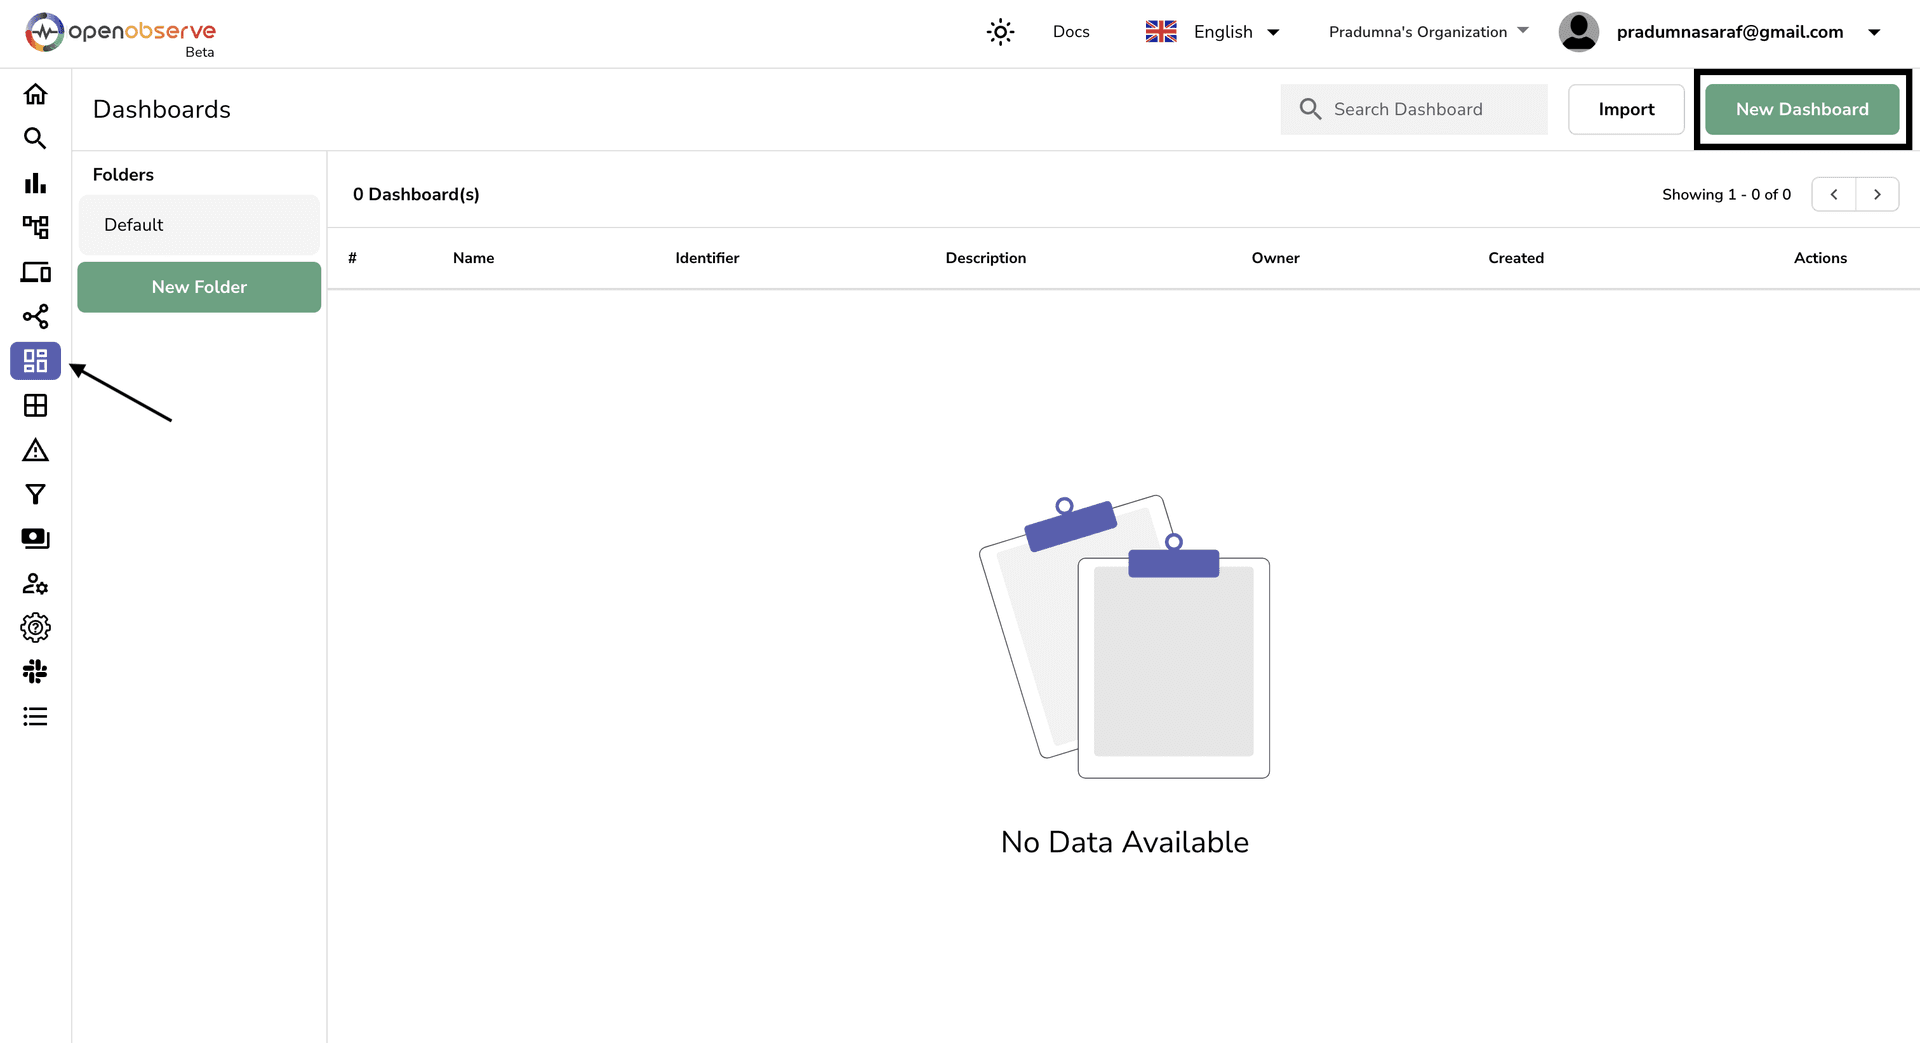Go to next page of dashboards

[x=1877, y=194]
